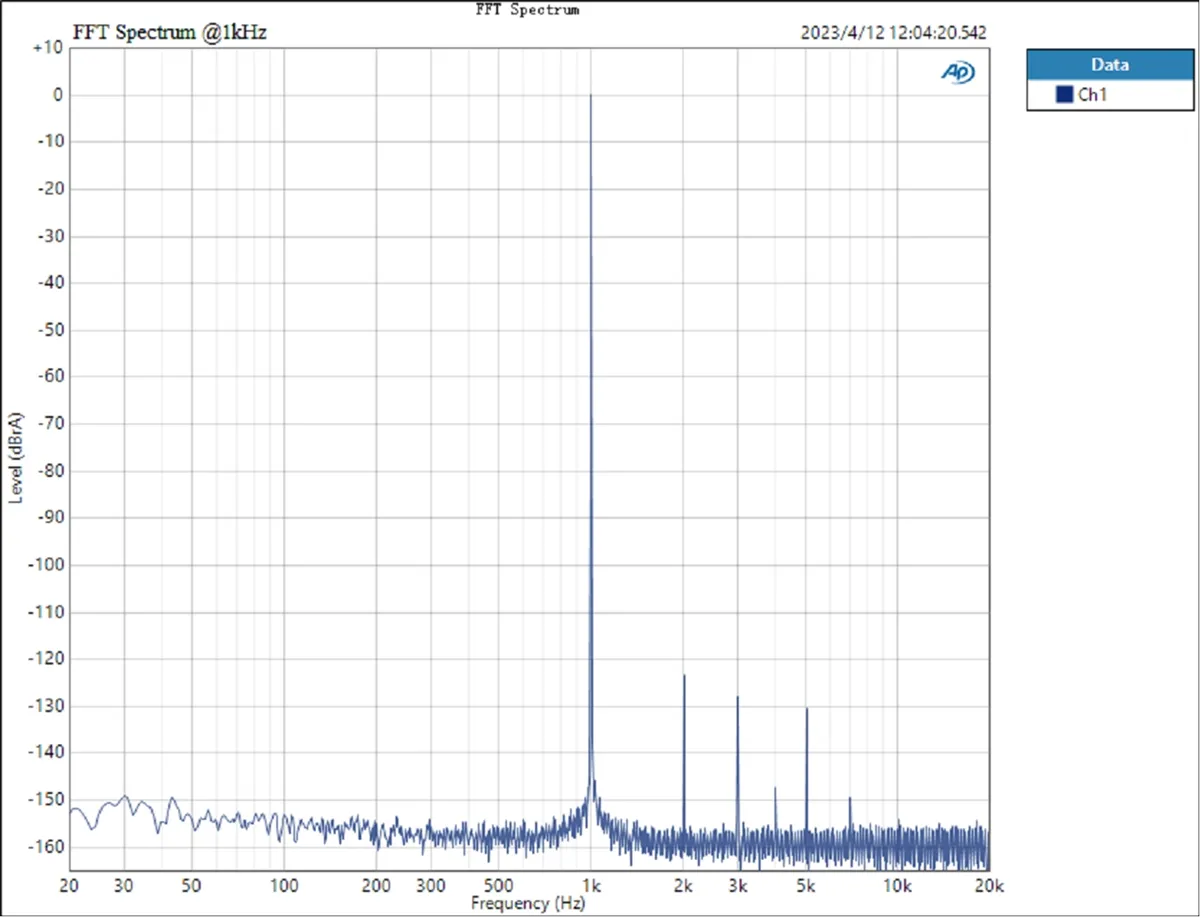Click the 'FFT Spectrum @1kHz' graph title
Image resolution: width=1200 pixels, height=917 pixels.
[170, 33]
